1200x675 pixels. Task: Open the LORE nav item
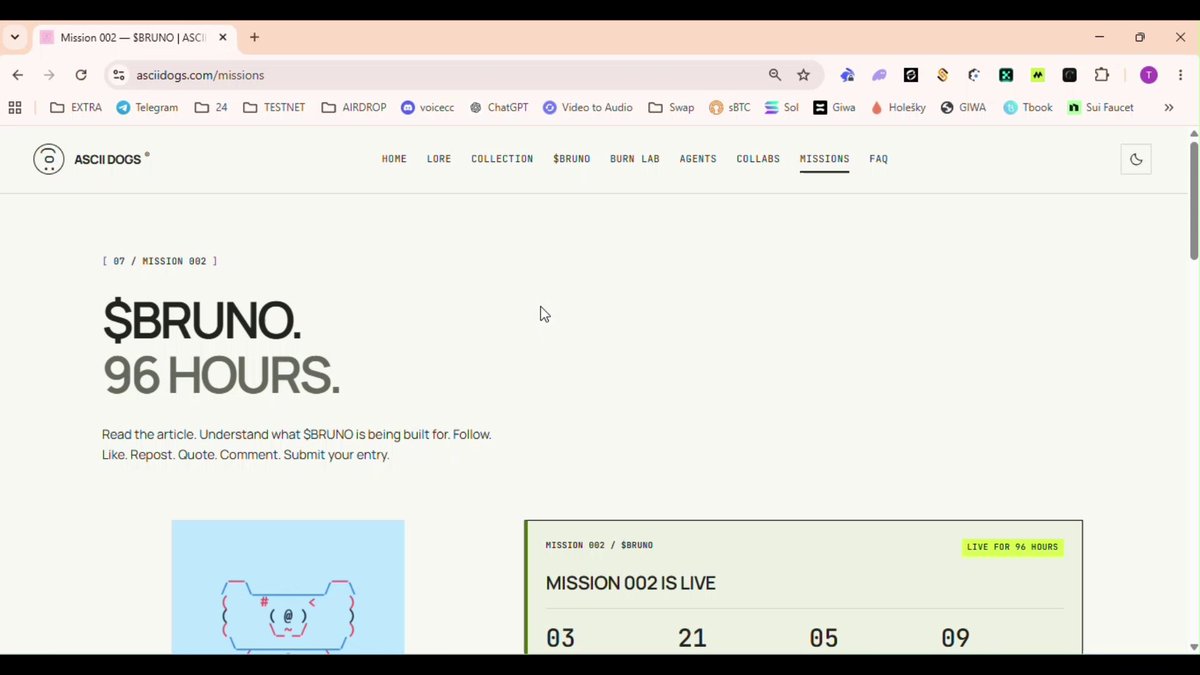(x=439, y=159)
